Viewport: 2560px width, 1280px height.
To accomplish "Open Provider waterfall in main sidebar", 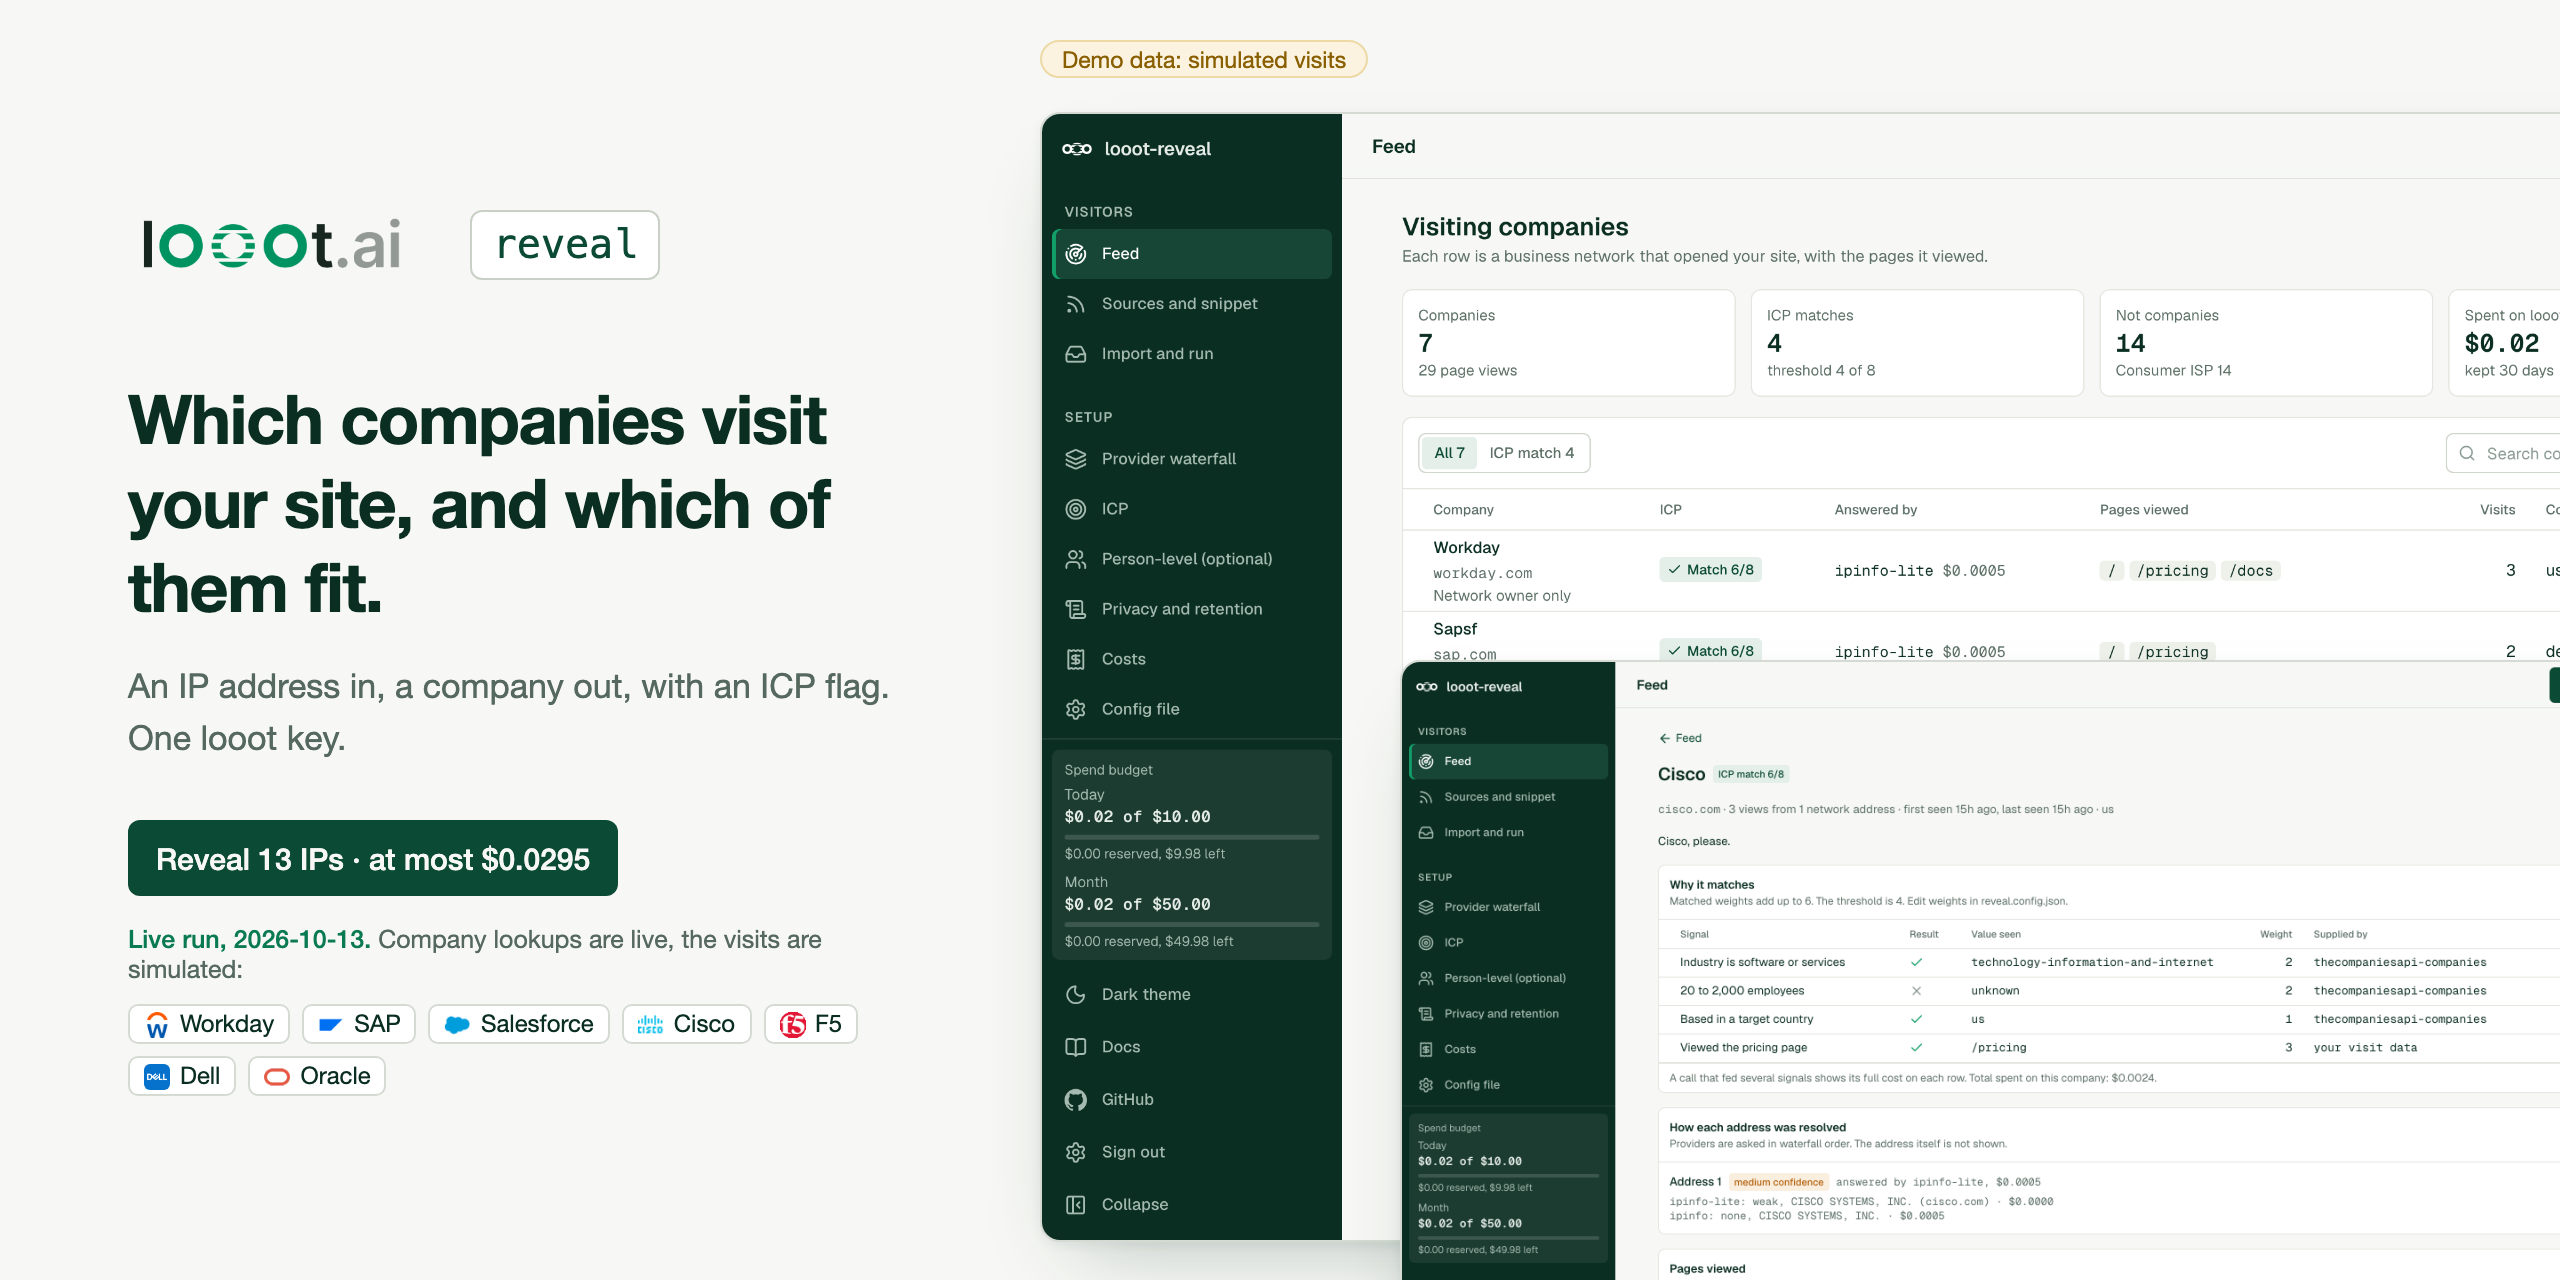I will pyautogui.click(x=1192, y=459).
